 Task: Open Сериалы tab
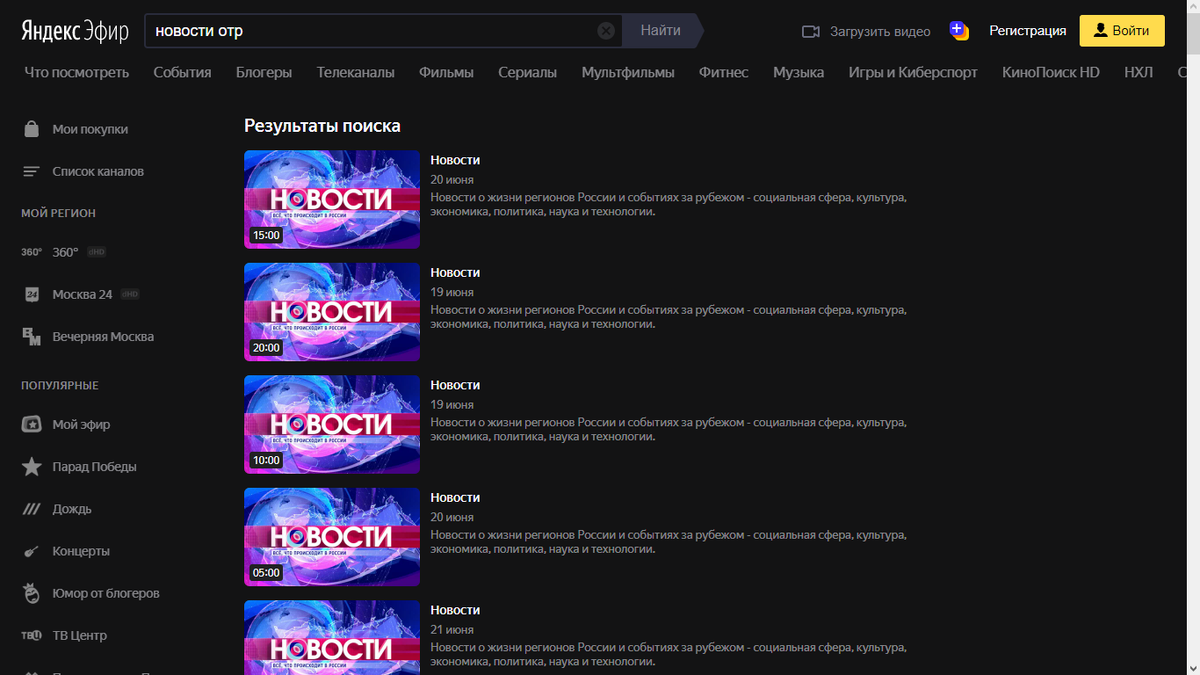coord(527,72)
